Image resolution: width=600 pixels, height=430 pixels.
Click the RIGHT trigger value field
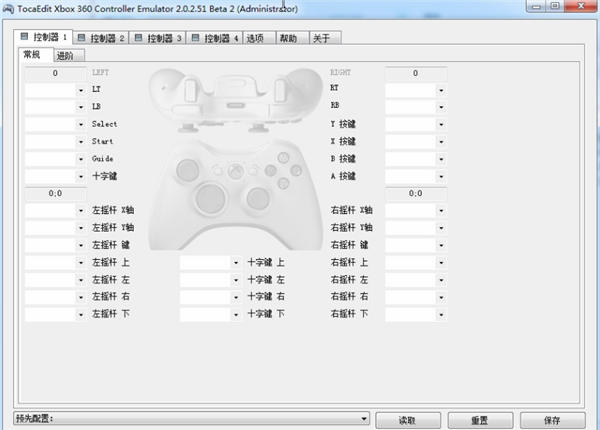[416, 73]
